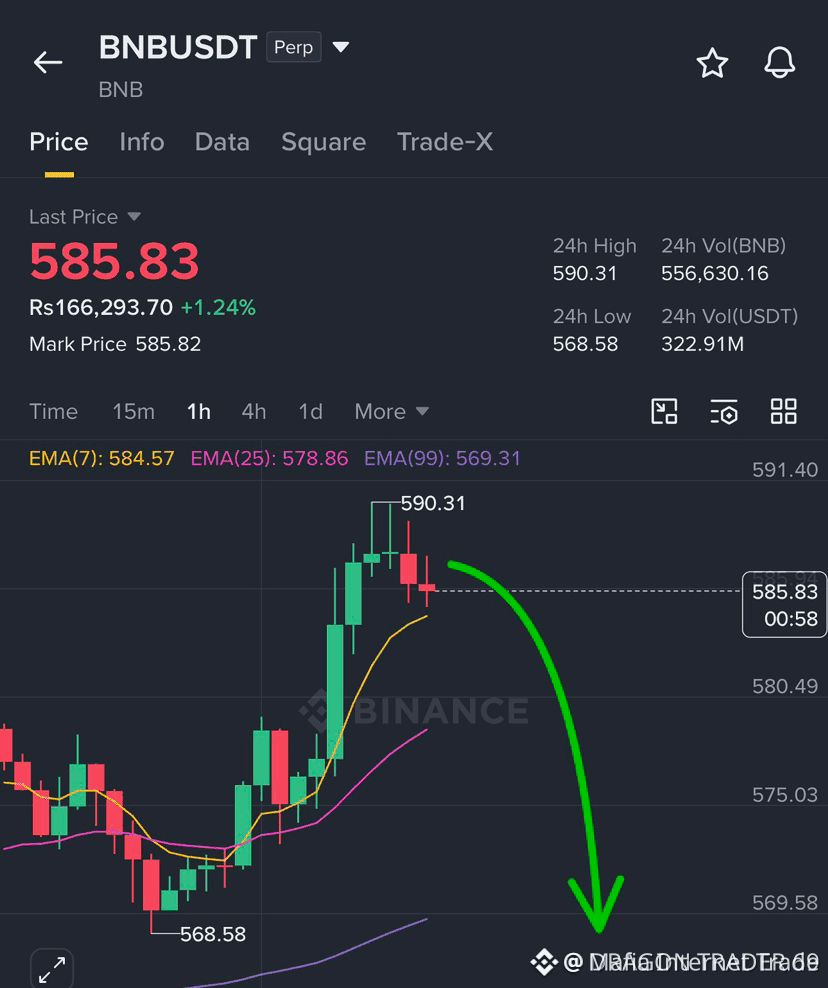
Task: Tap the 591.40 price axis label
Action: coord(785,469)
